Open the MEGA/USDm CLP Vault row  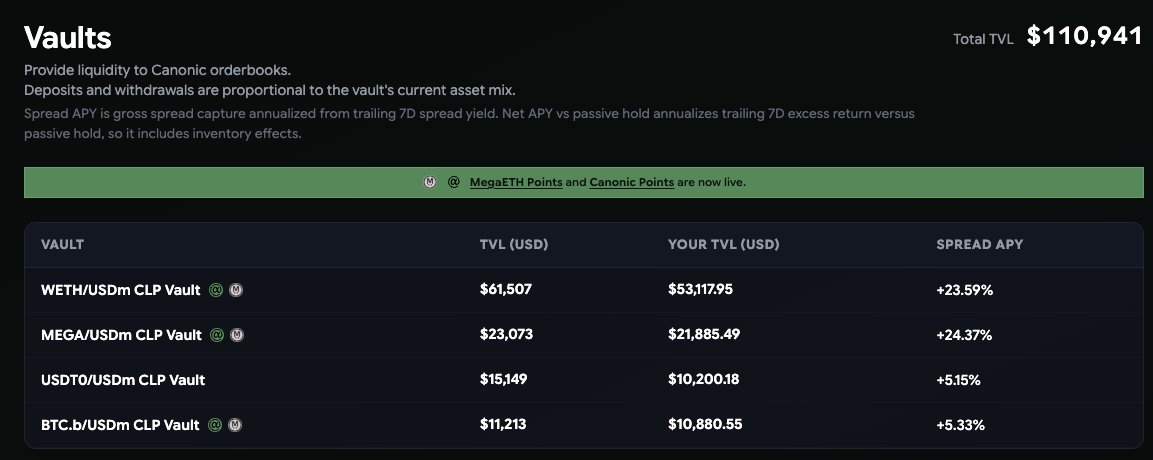pyautogui.click(x=584, y=335)
